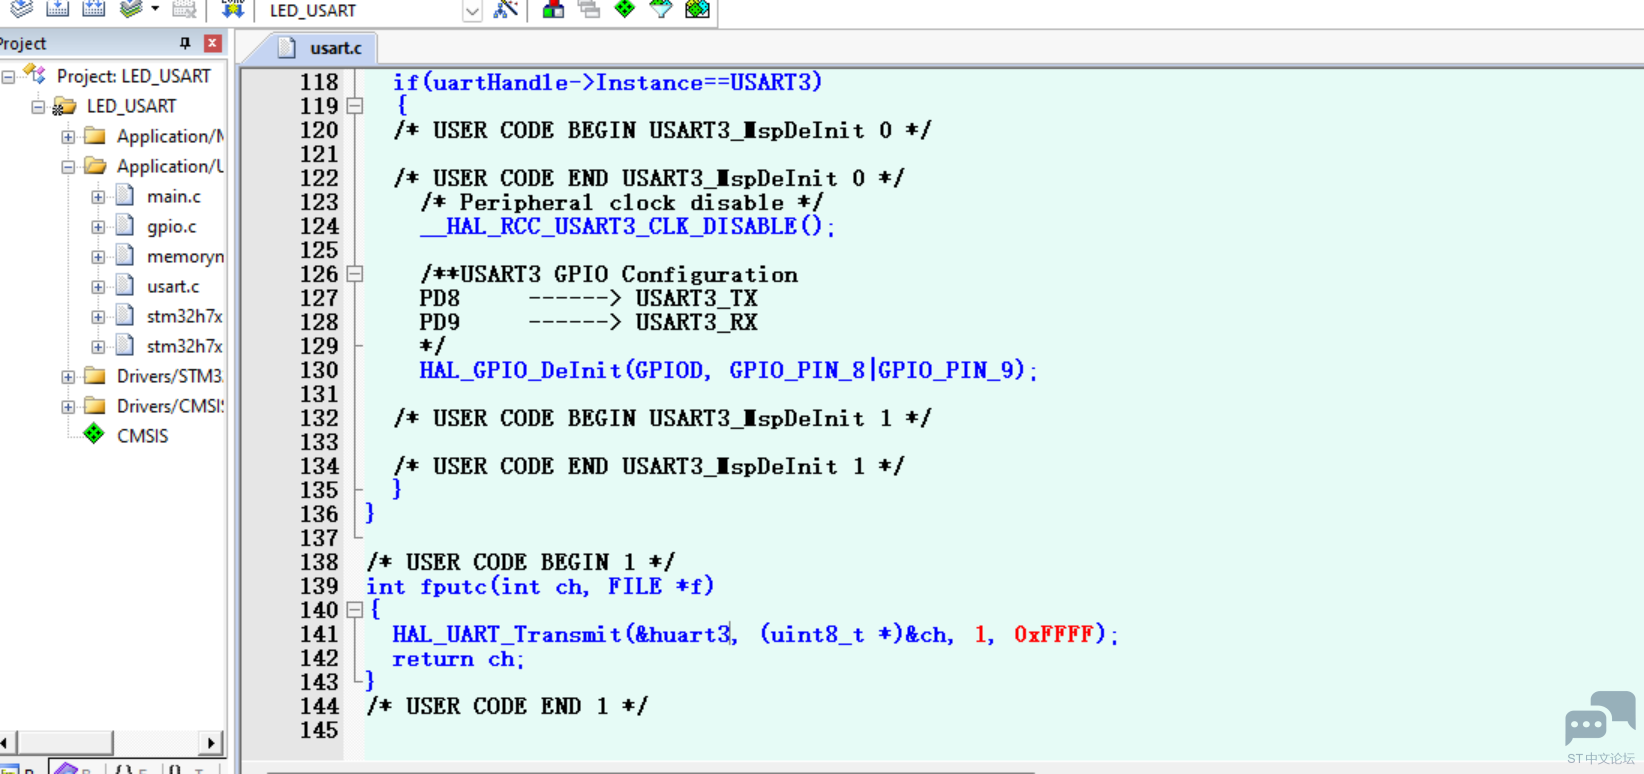Click the LED_USART target folder icon
Screen dimensions: 1644x774
click(x=65, y=105)
